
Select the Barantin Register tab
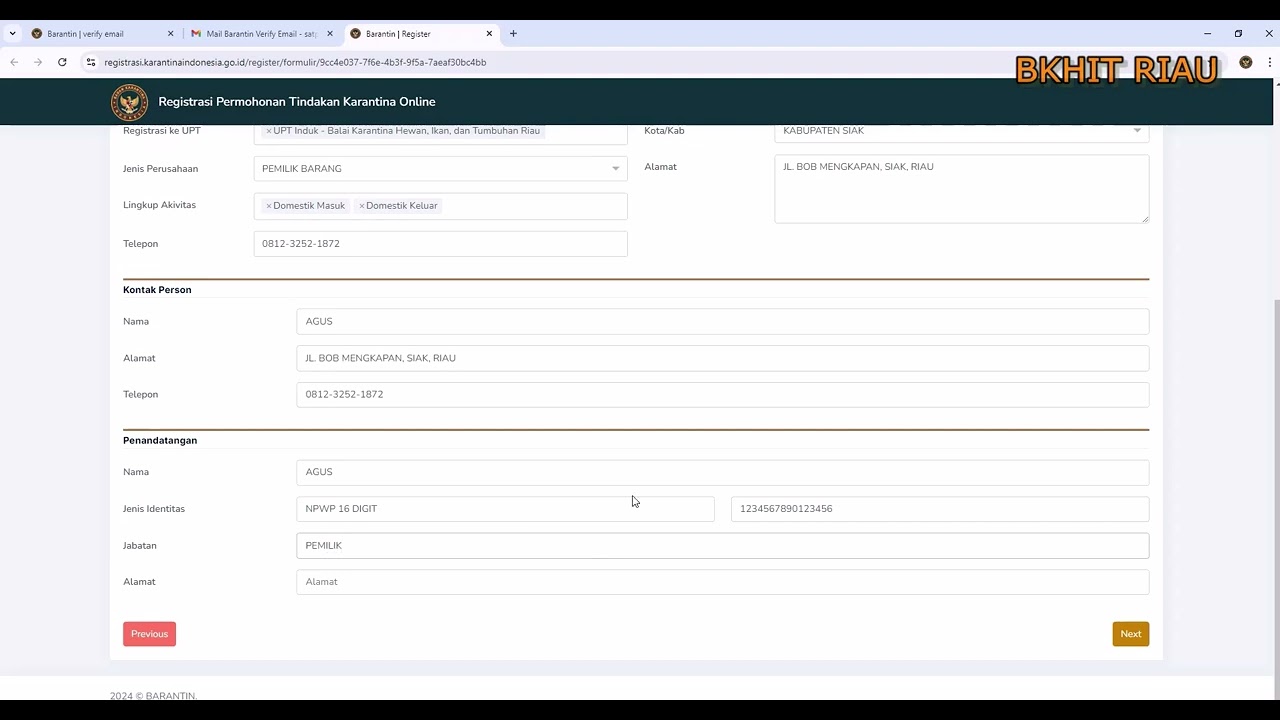(421, 34)
